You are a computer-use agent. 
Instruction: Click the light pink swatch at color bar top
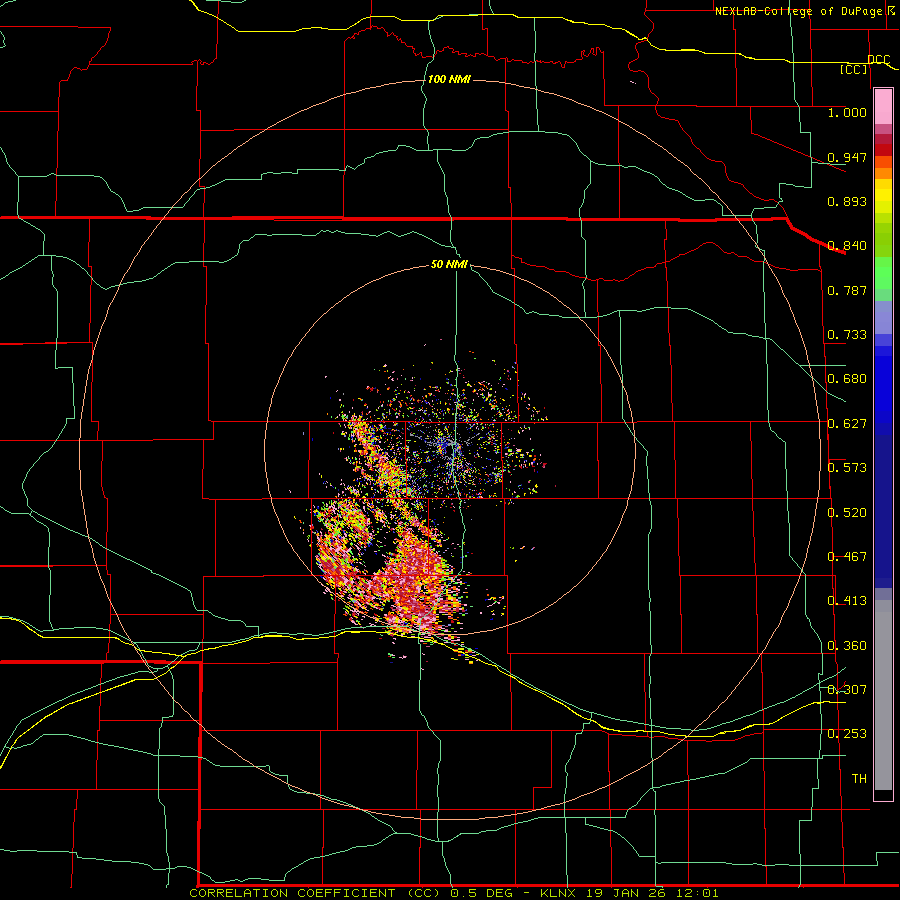[883, 107]
